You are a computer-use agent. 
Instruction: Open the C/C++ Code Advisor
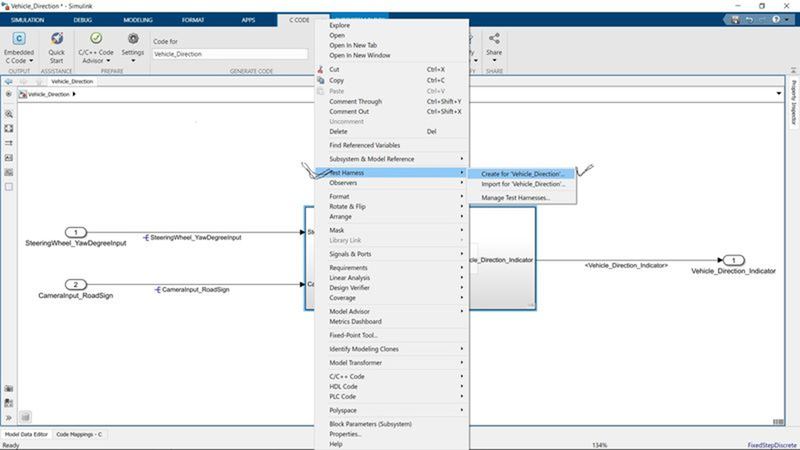click(x=96, y=48)
